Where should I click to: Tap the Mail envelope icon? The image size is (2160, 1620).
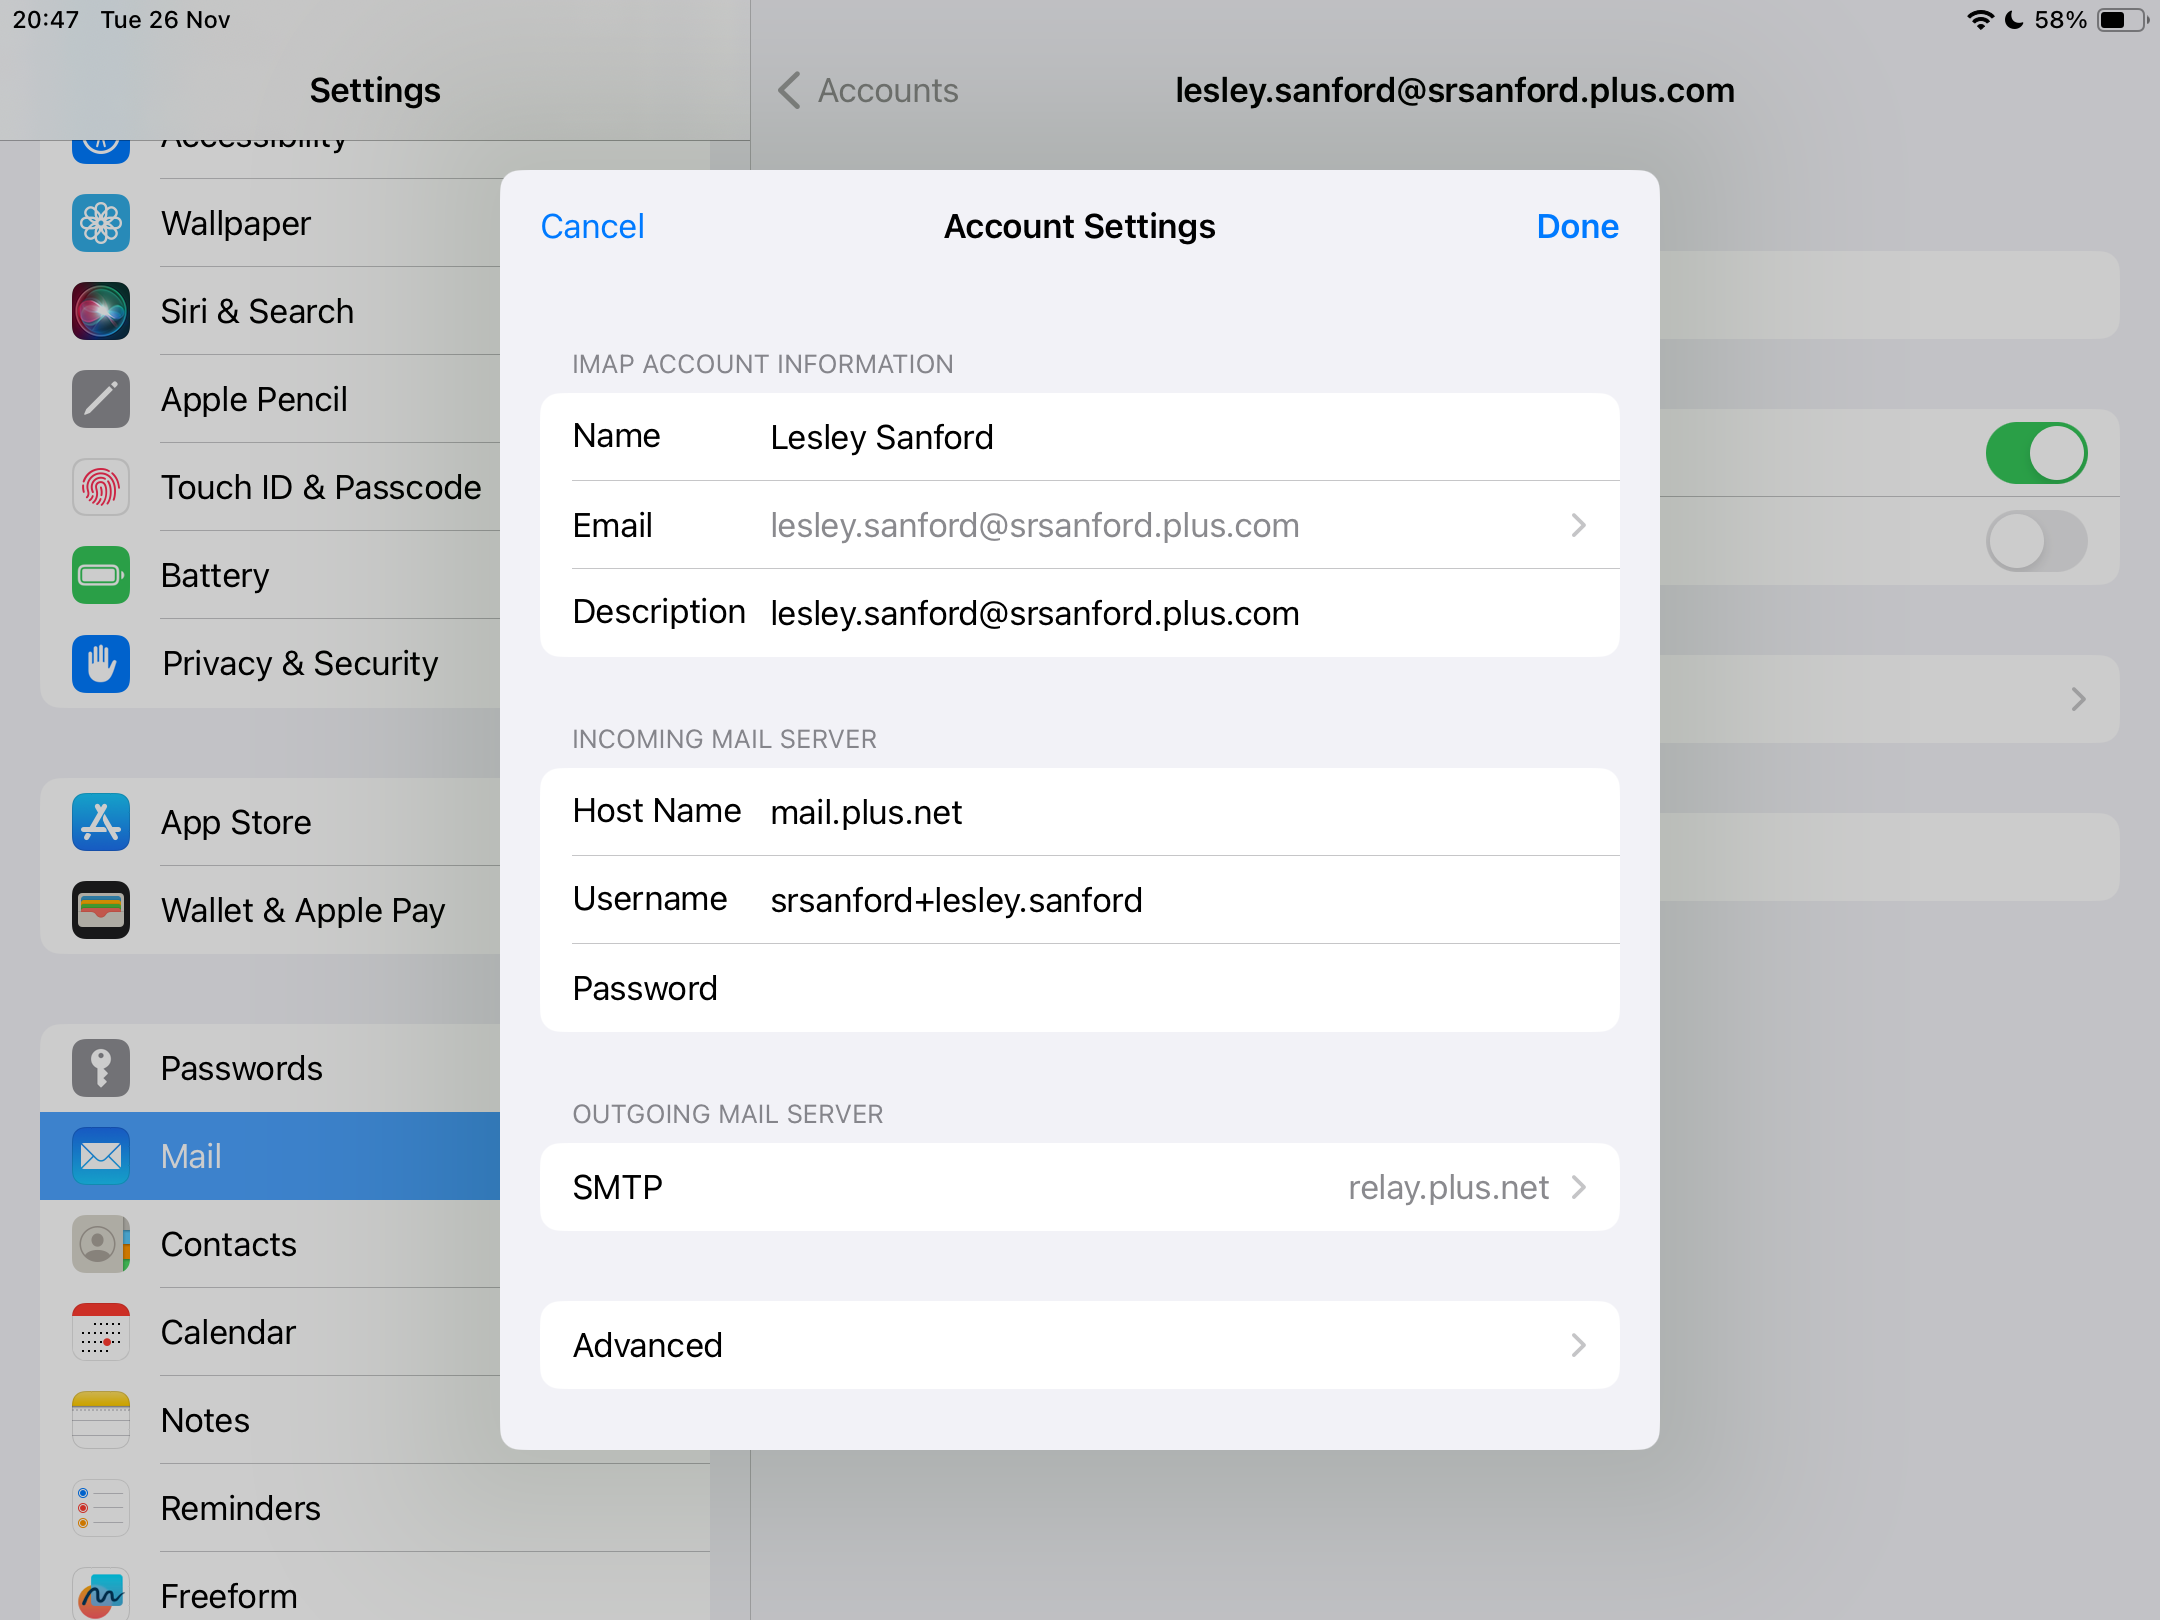click(101, 1156)
